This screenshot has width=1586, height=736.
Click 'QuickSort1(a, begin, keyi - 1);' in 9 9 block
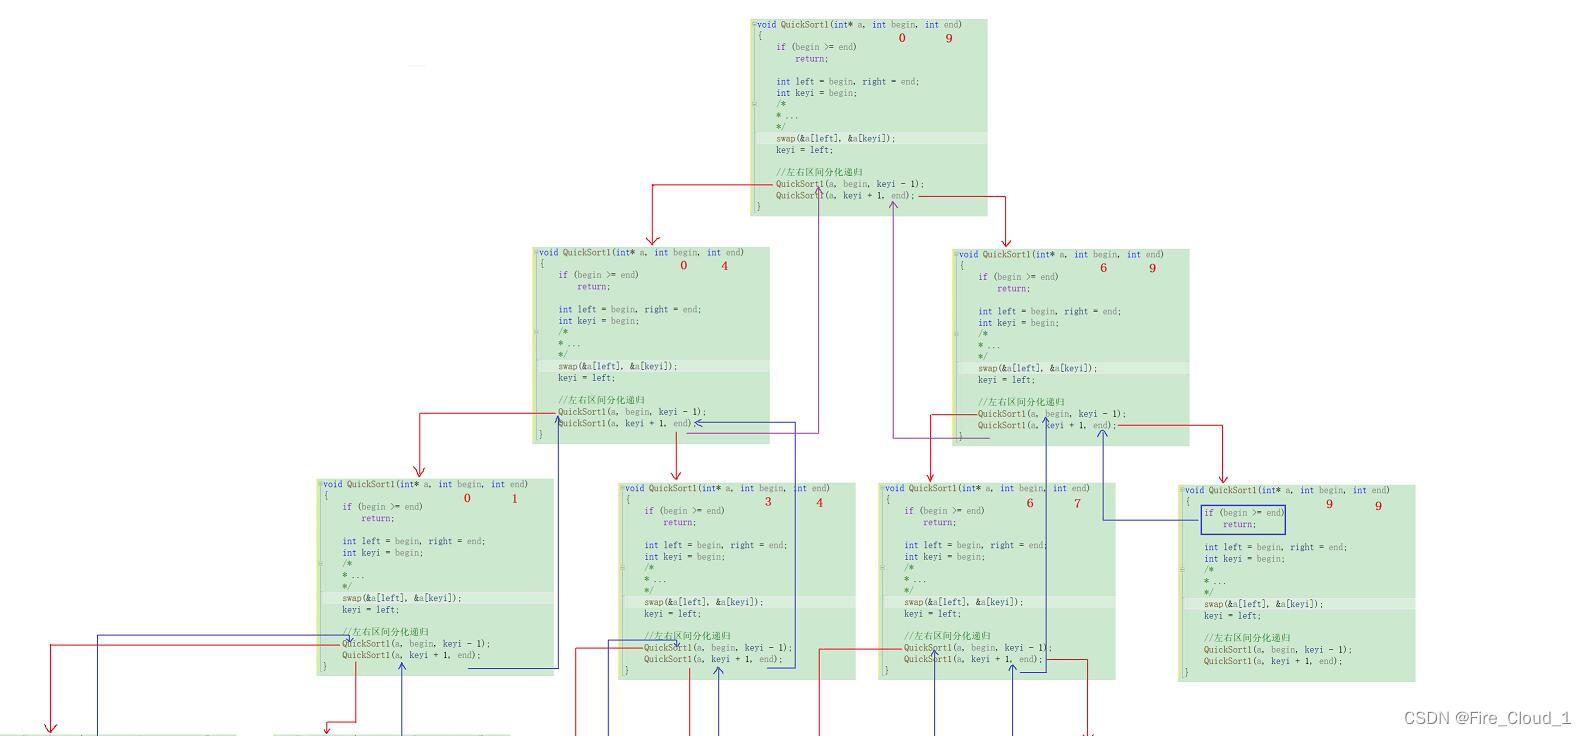point(1278,650)
